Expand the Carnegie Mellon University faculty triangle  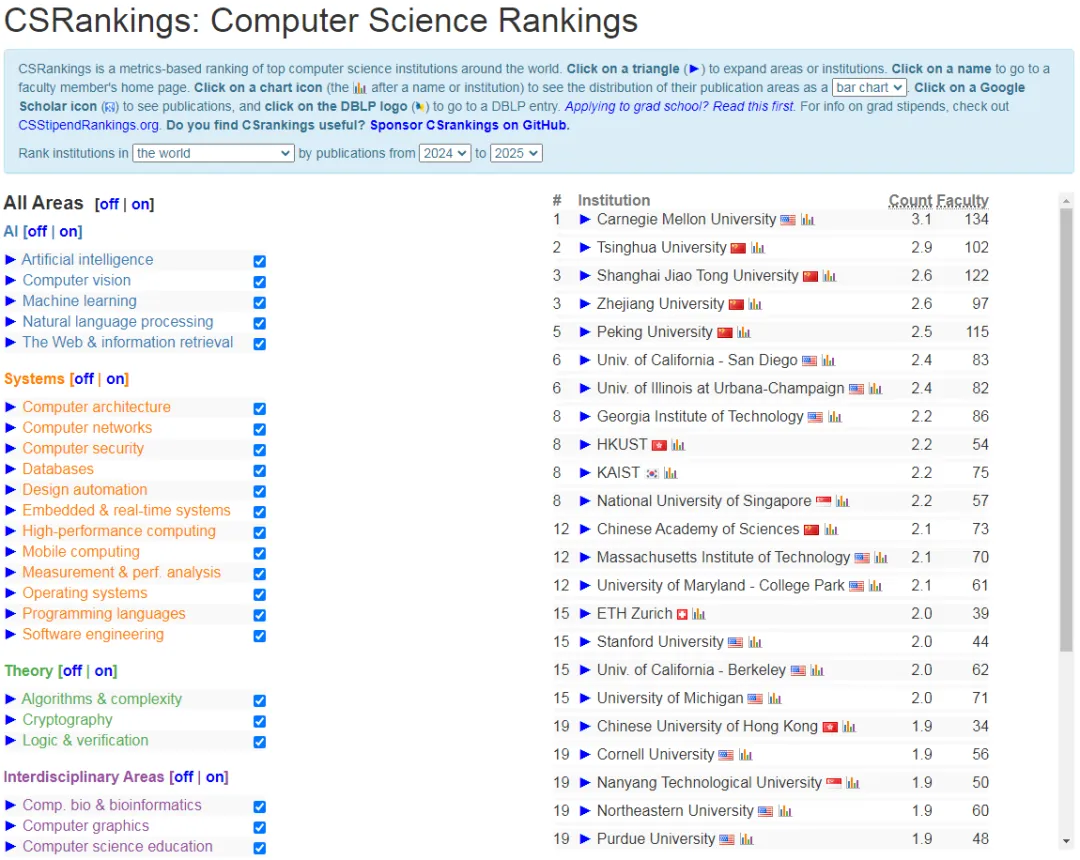pyautogui.click(x=585, y=220)
